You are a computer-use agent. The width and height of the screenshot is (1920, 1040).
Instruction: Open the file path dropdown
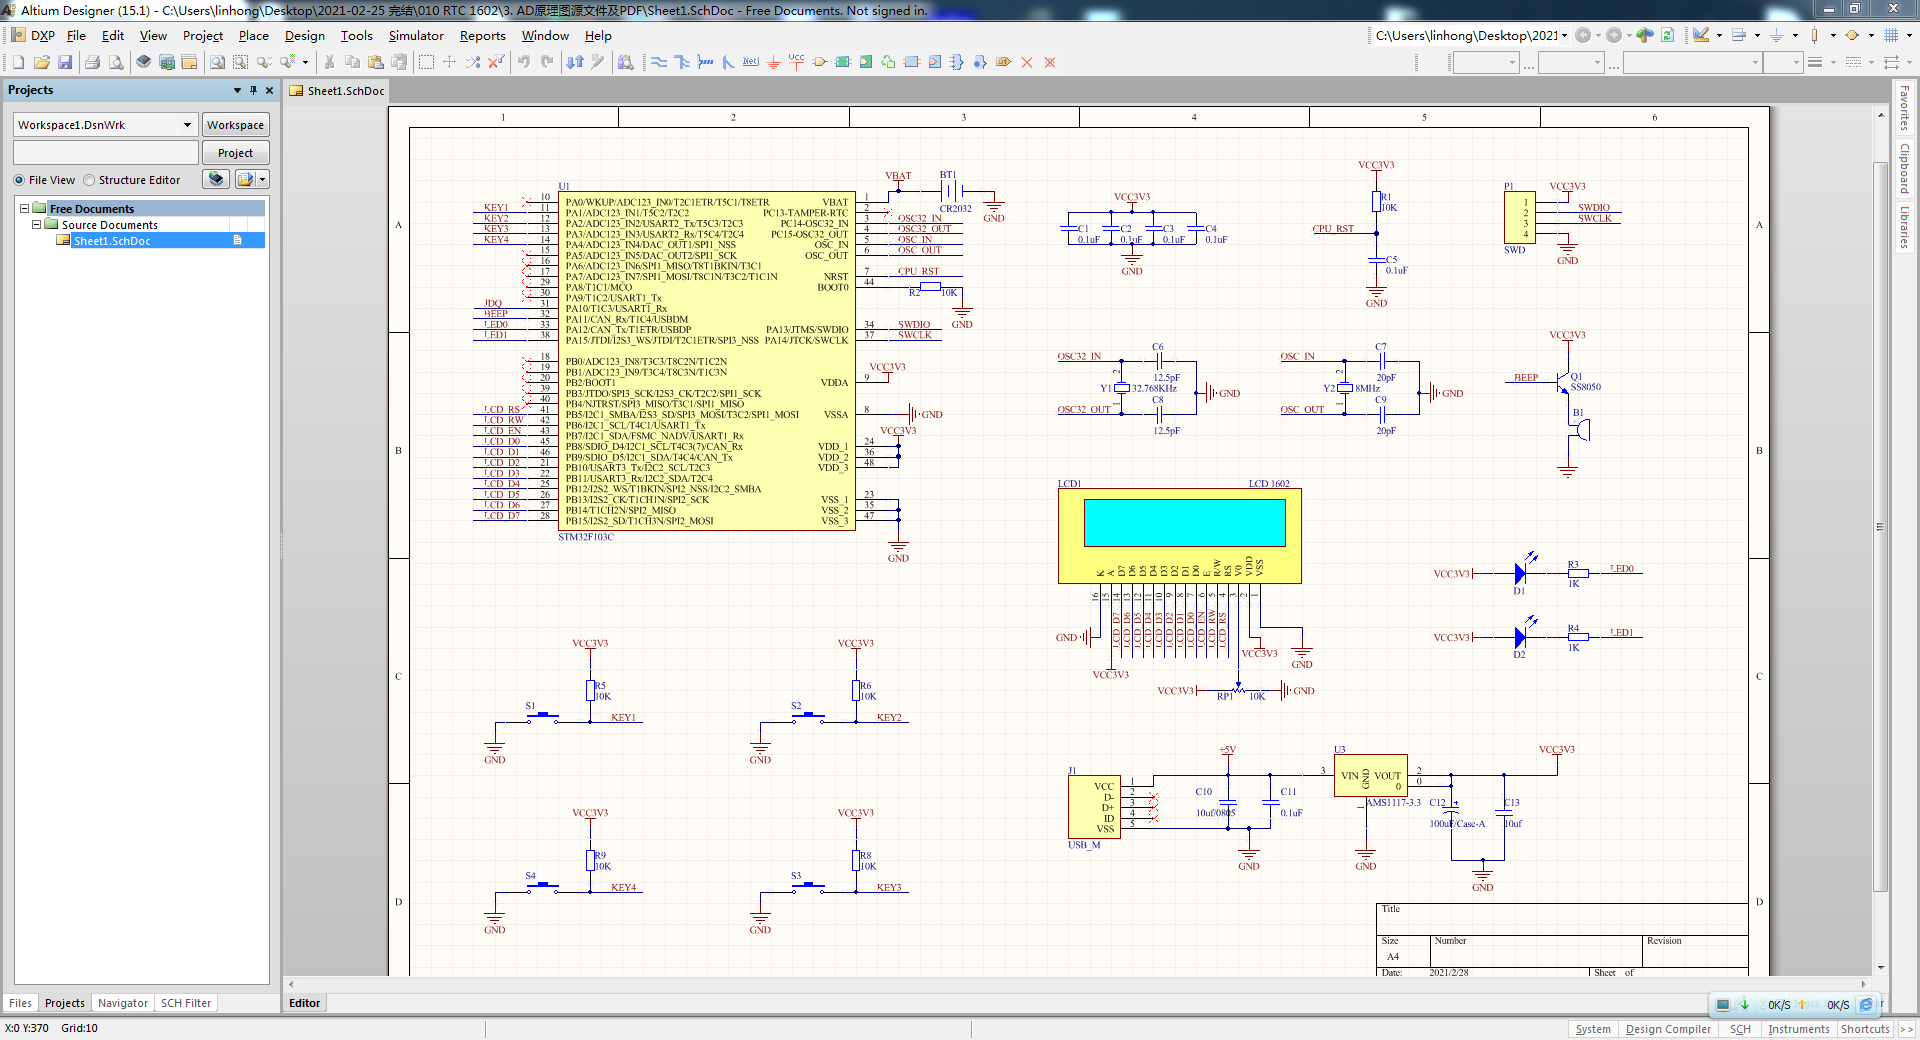(1563, 34)
